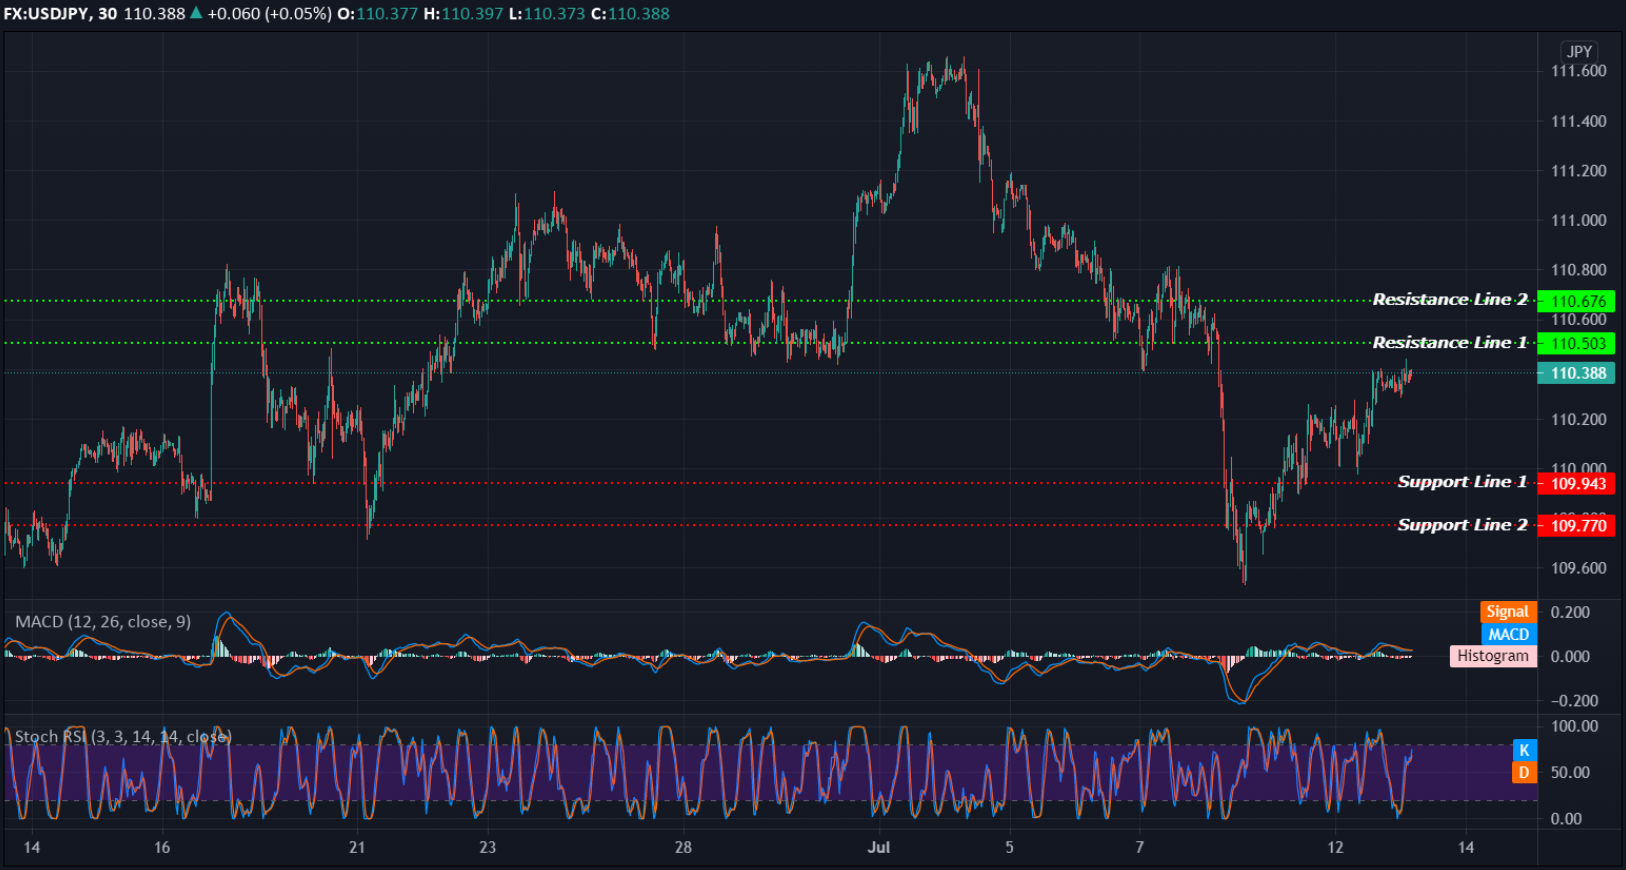Screen dimensions: 1626x870
Task: Click the 23 date label on time axis
Action: (x=487, y=847)
